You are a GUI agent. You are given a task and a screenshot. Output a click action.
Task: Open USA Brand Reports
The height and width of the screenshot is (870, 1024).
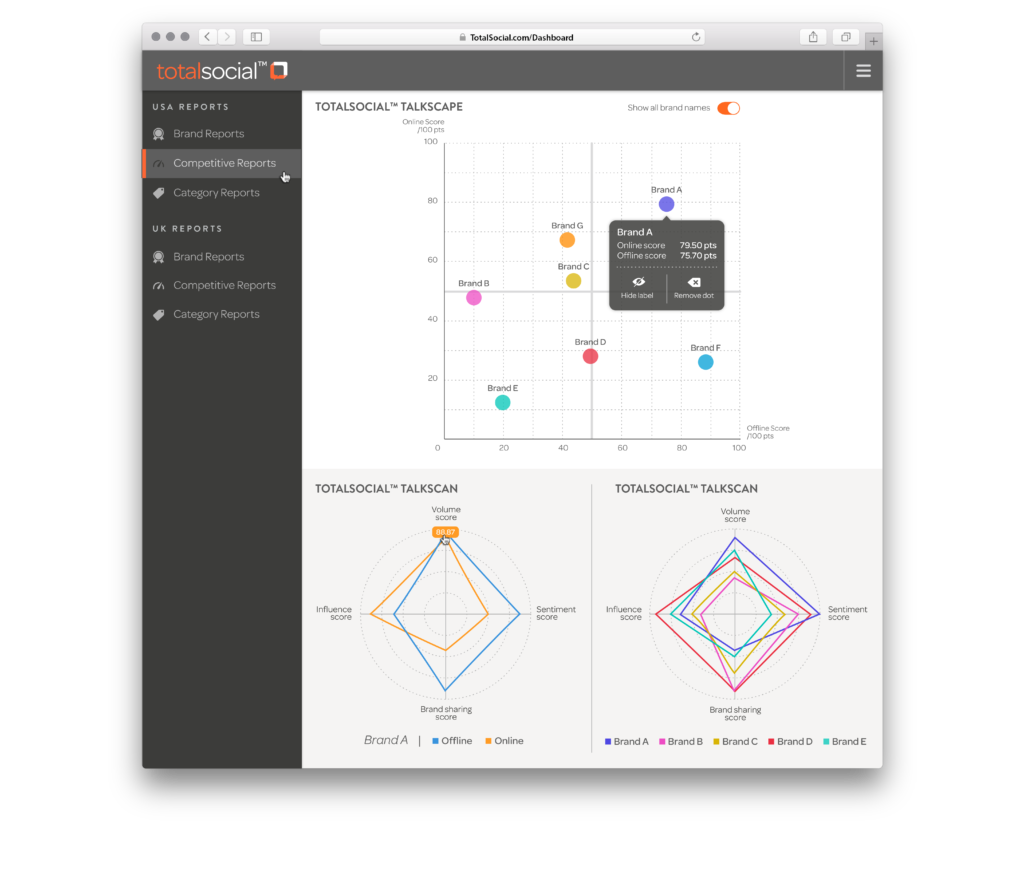pyautogui.click(x=221, y=134)
